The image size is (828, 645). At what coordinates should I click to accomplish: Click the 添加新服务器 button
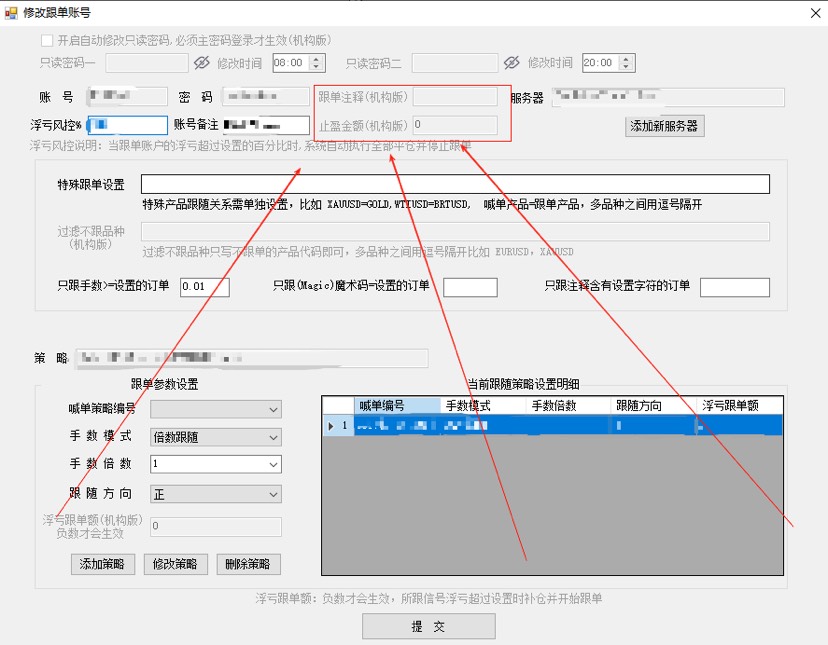coord(664,126)
